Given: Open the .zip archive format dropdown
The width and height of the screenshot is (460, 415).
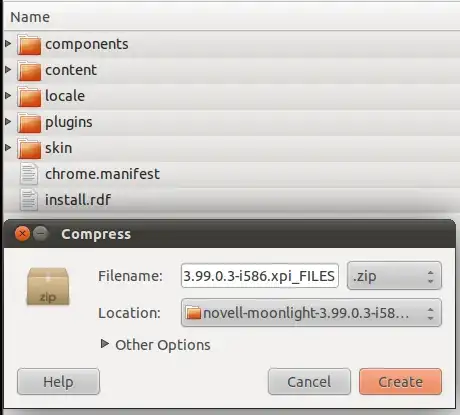Looking at the screenshot, I should 394,276.
